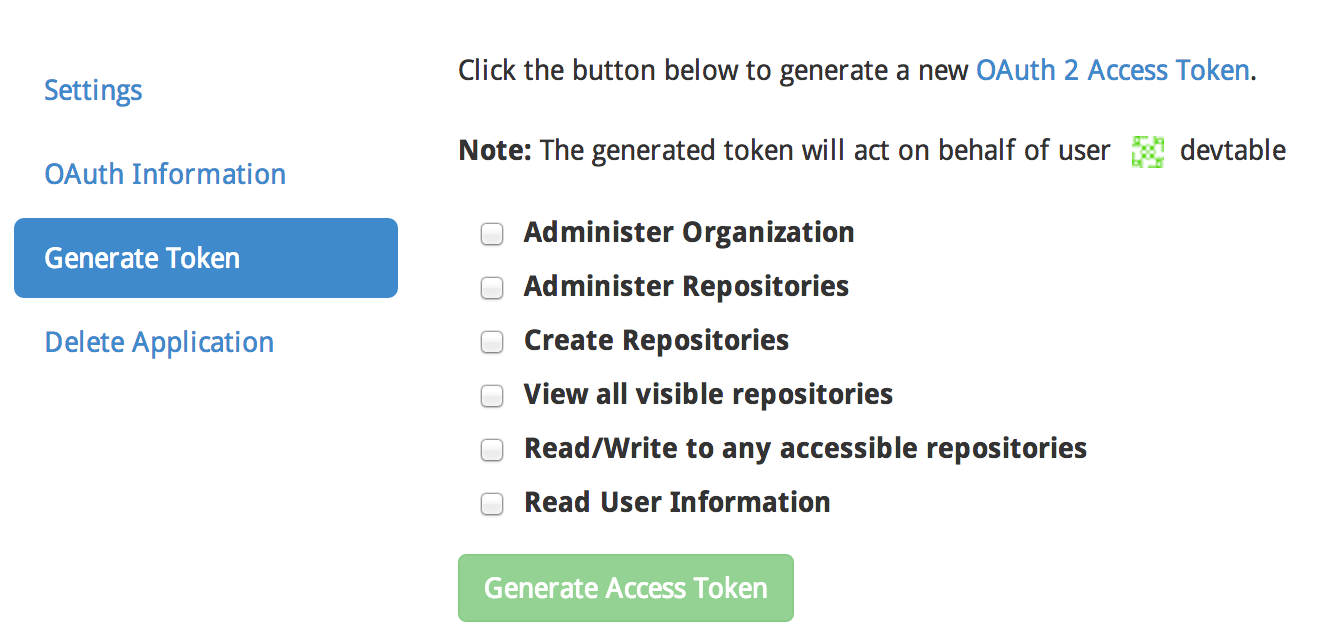
Task: Check Administer Repositories scope
Action: tap(492, 287)
